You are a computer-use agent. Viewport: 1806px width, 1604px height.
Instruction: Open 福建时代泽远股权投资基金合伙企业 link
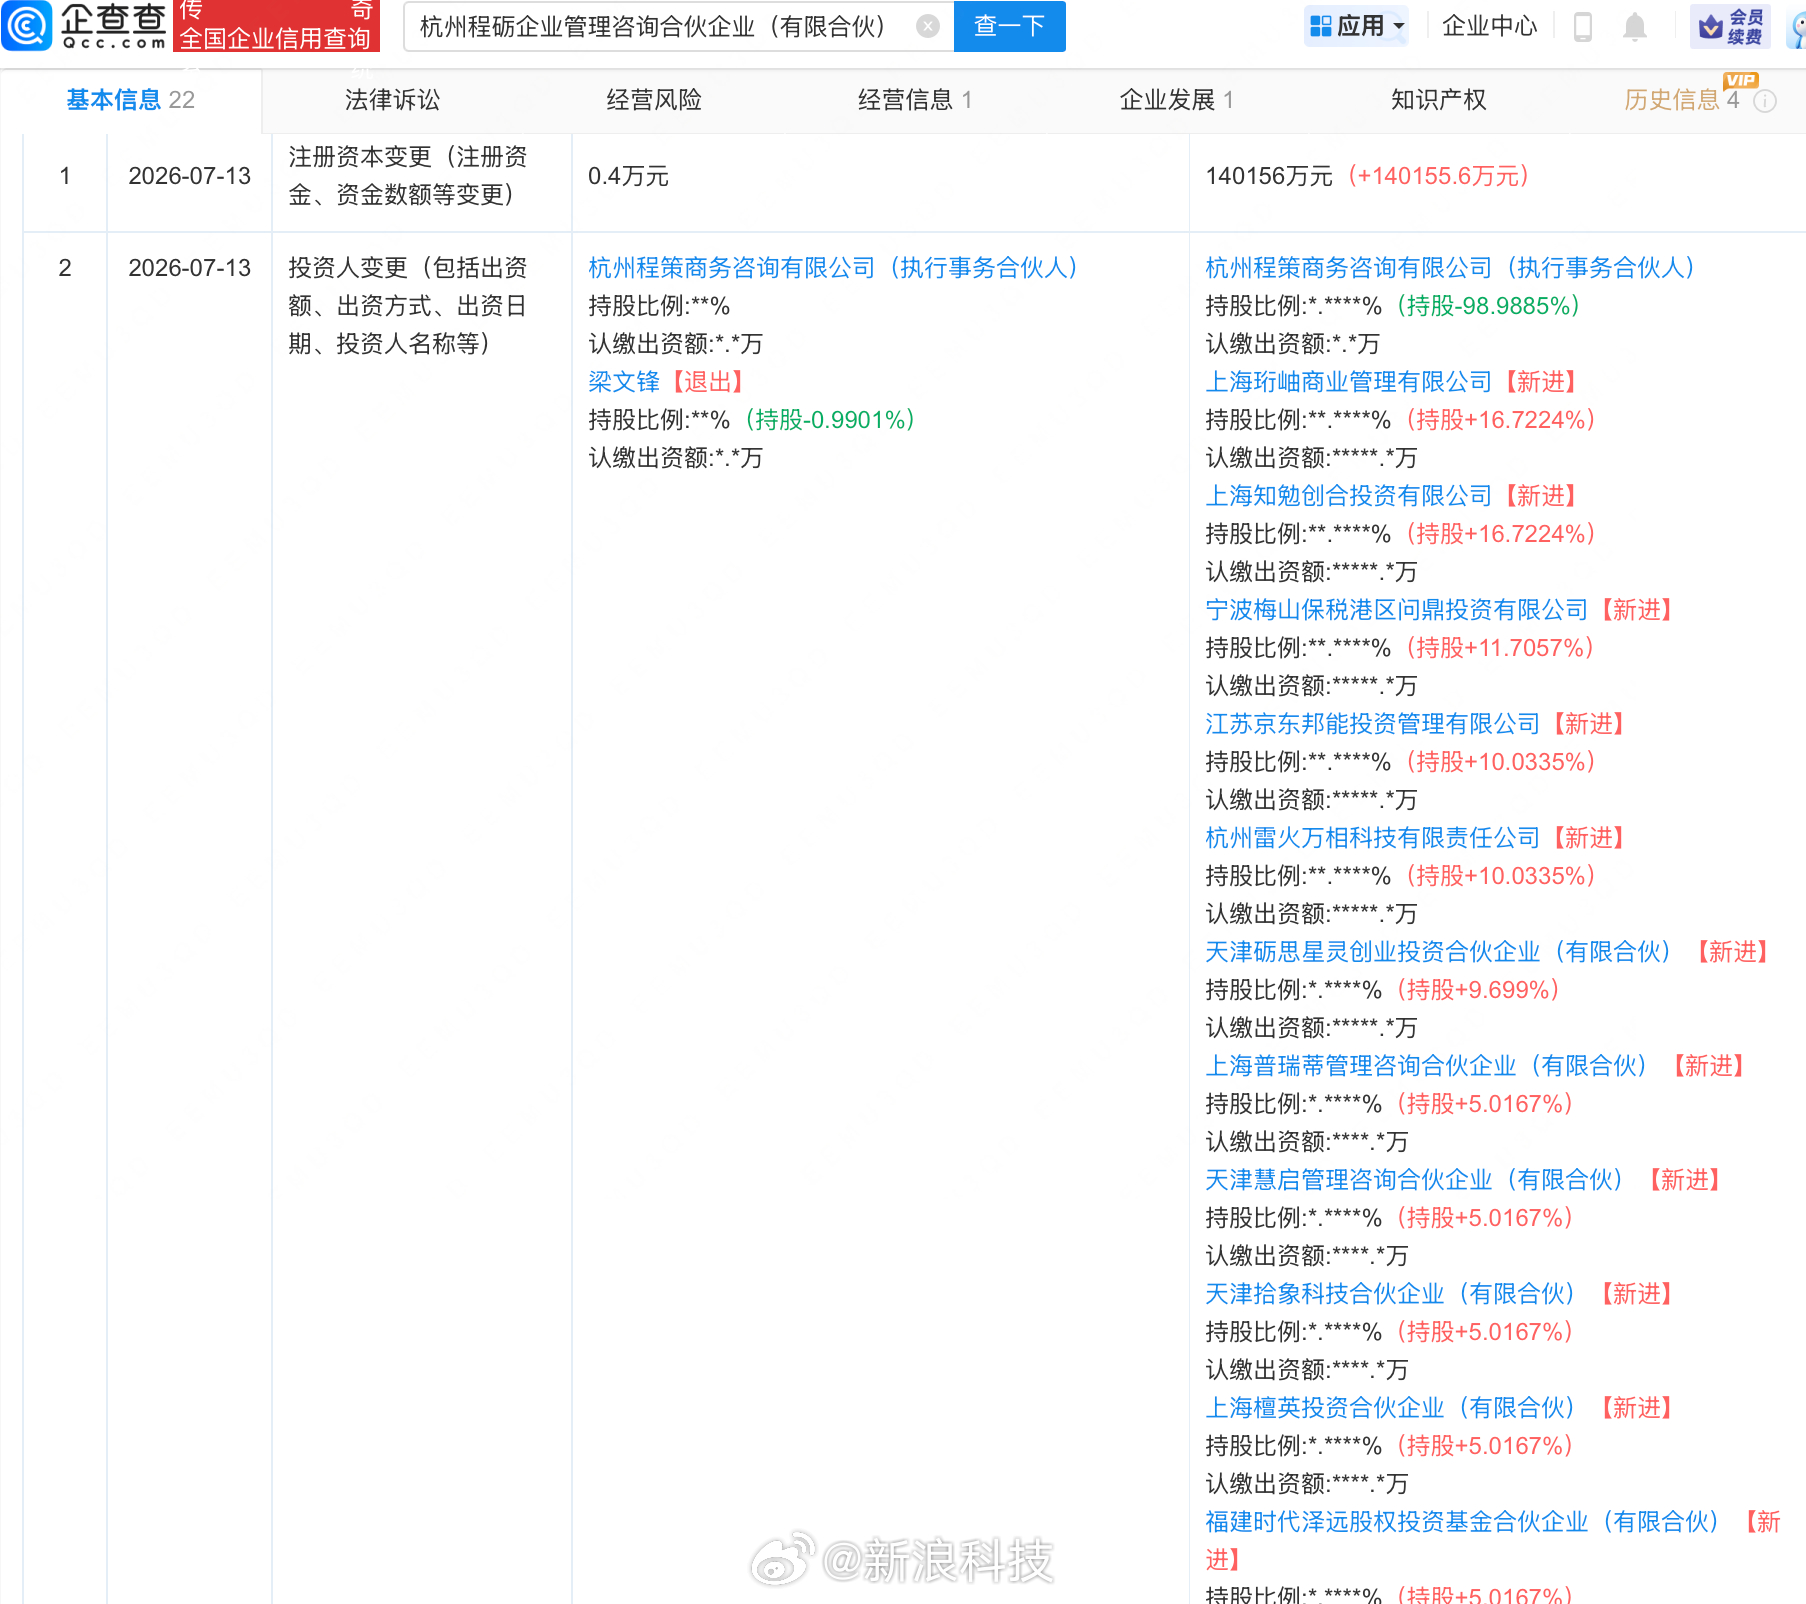coord(1463,1522)
